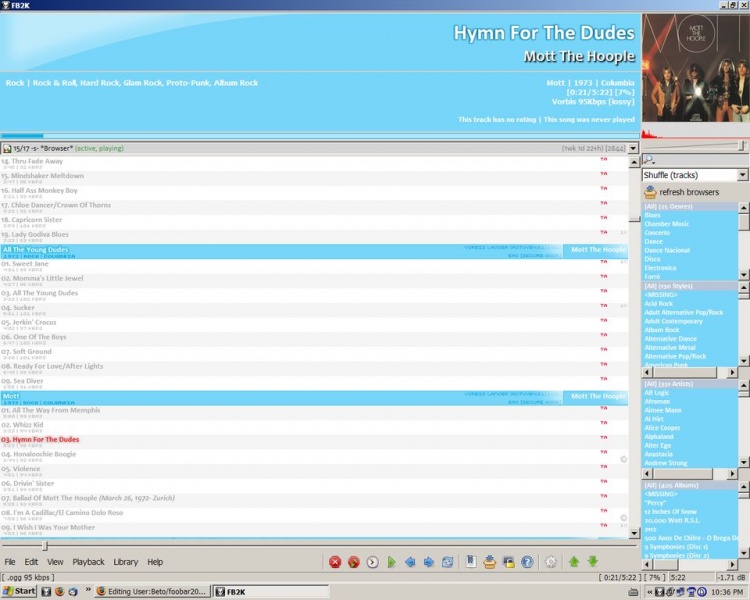Open preferences with the gear icon

point(550,562)
